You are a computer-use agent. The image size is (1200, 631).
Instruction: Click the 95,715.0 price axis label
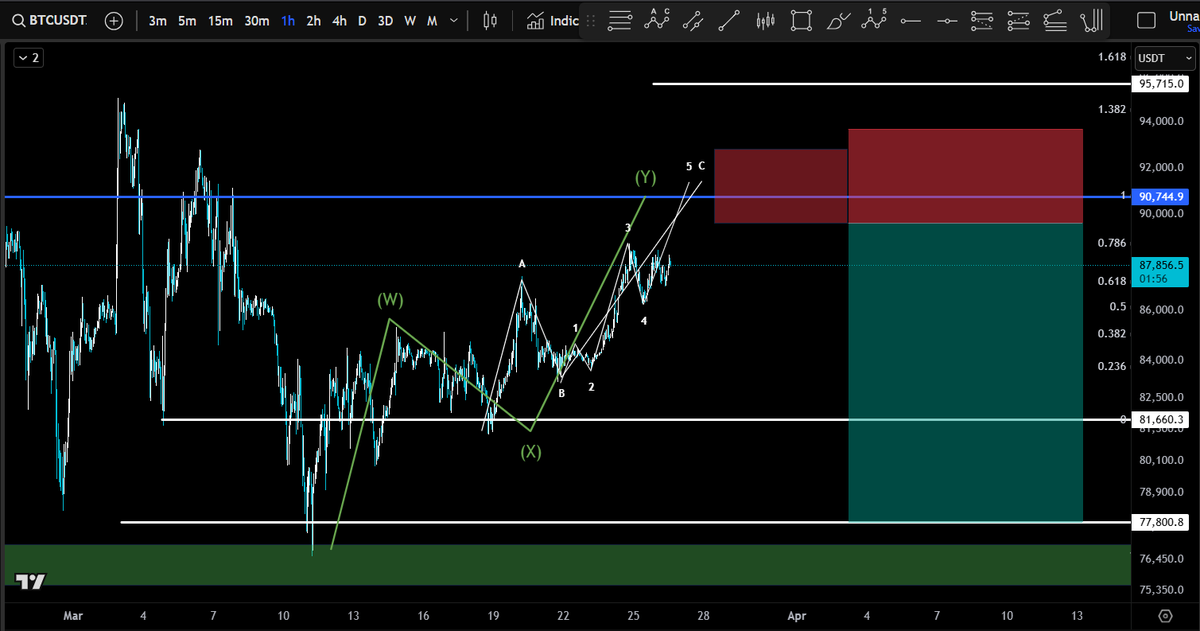point(1161,85)
